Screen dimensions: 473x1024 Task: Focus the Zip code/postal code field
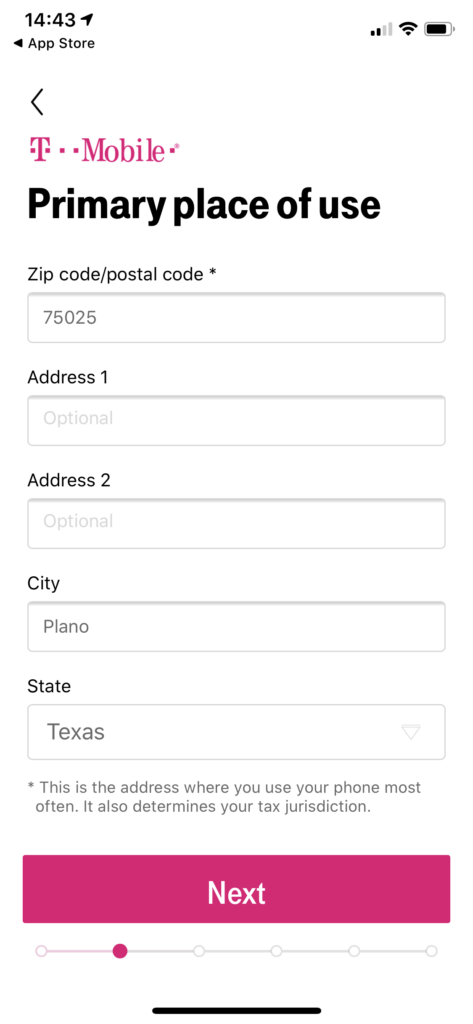point(236,317)
